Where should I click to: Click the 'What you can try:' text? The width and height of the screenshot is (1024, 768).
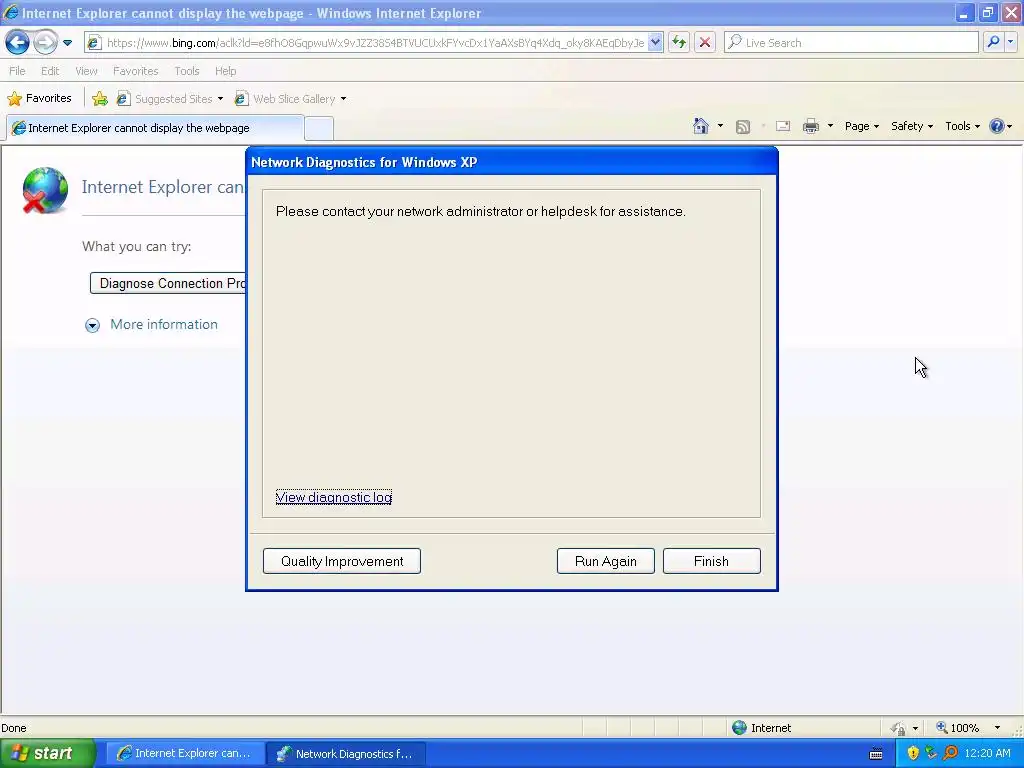pyautogui.click(x=136, y=246)
